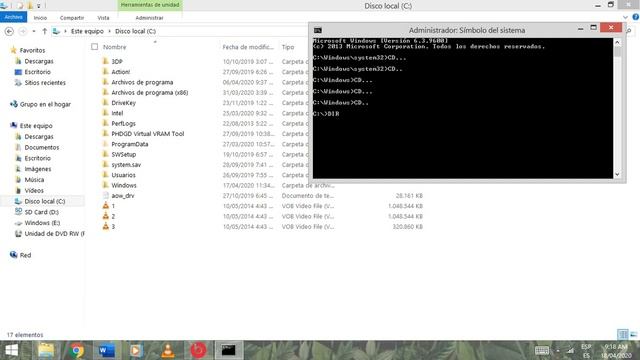Open the touch keyboard tray icon
The height and width of the screenshot is (360, 640).
point(542,350)
